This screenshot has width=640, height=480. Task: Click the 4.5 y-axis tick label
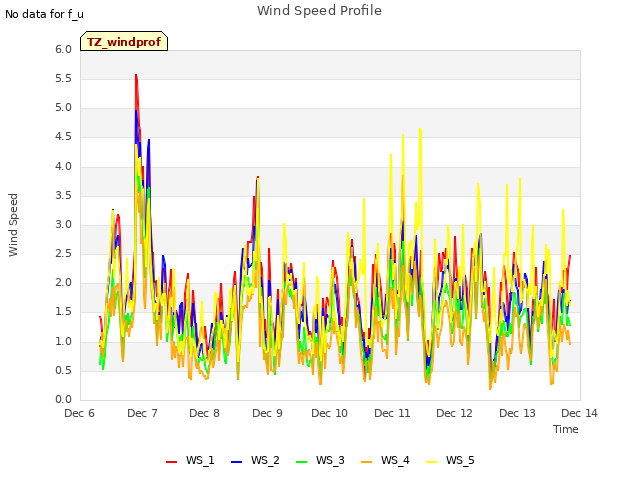63,137
